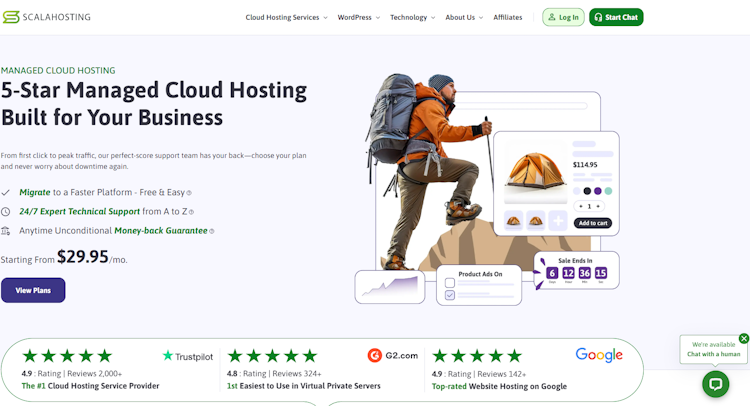Click the Google logo
750x406 pixels.
tap(599, 355)
